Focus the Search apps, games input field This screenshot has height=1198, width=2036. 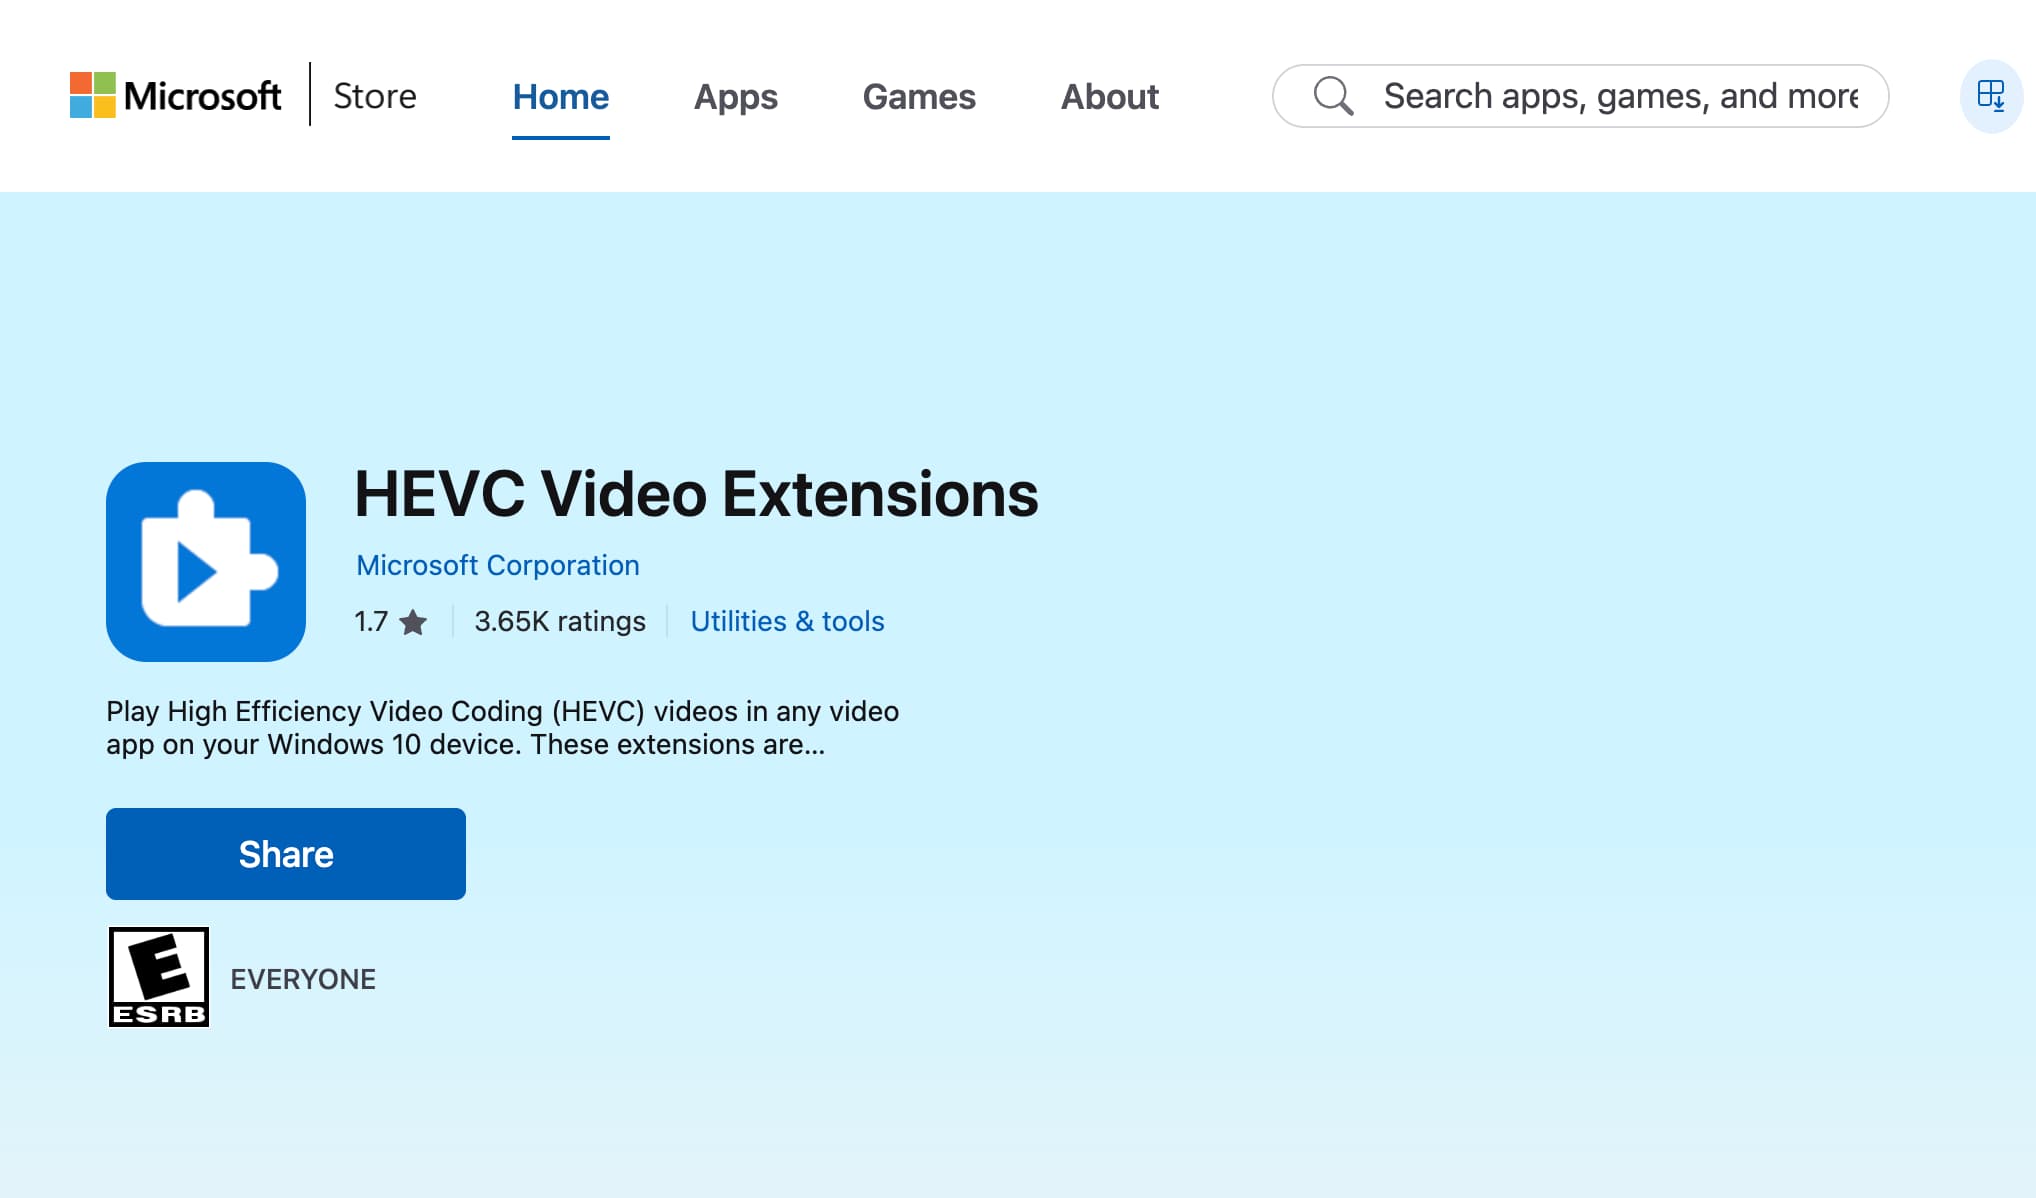(1620, 96)
